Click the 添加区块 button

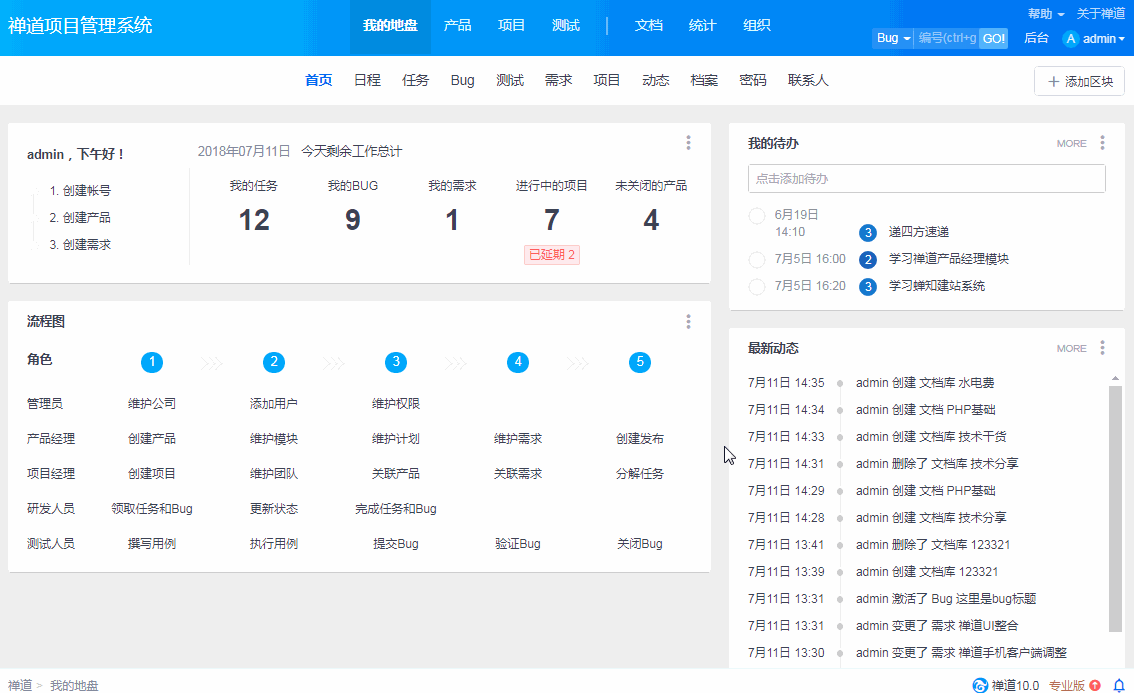tap(1079, 81)
